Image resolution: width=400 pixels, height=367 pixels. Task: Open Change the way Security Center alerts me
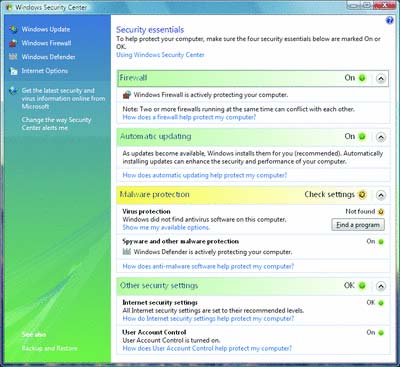pyautogui.click(x=56, y=124)
